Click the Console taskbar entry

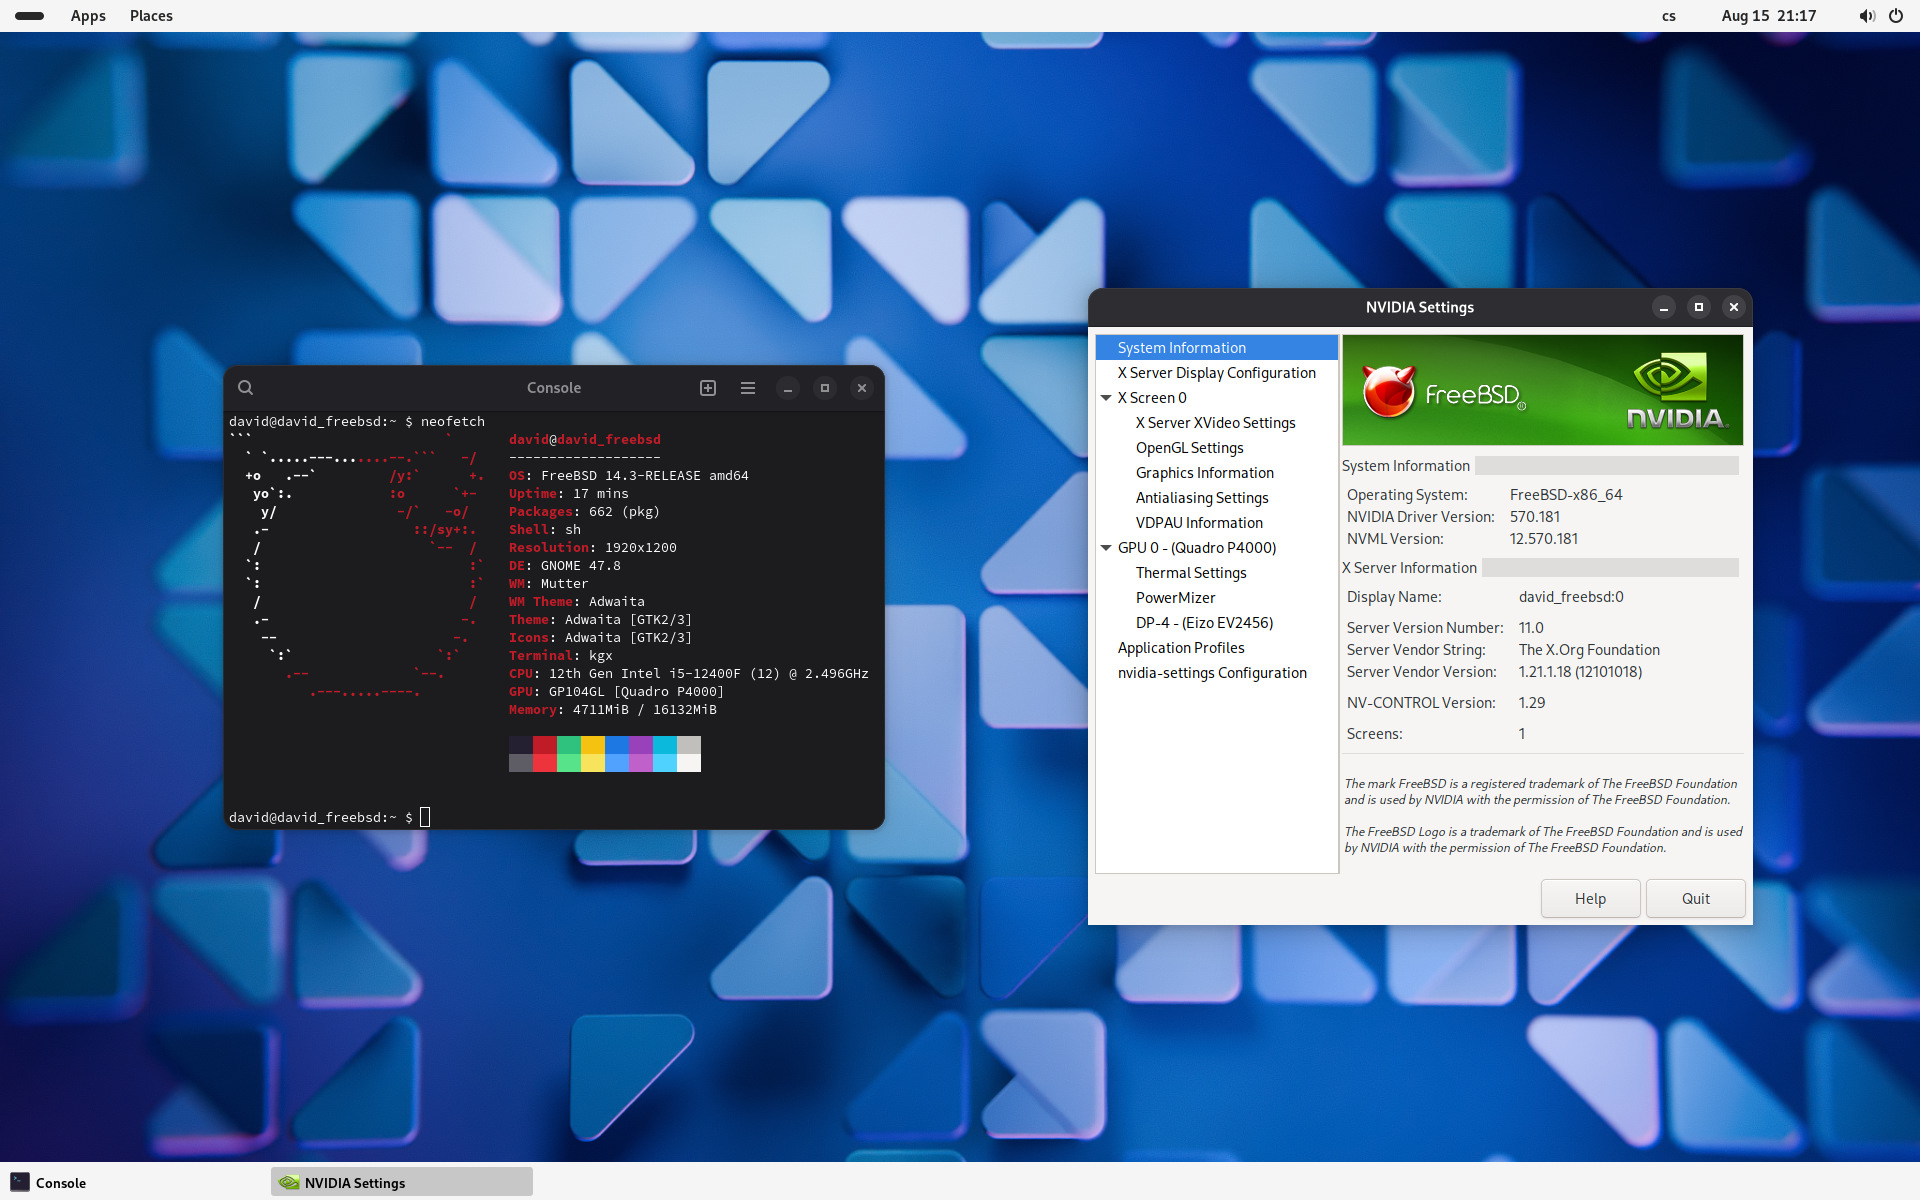pyautogui.click(x=48, y=1182)
